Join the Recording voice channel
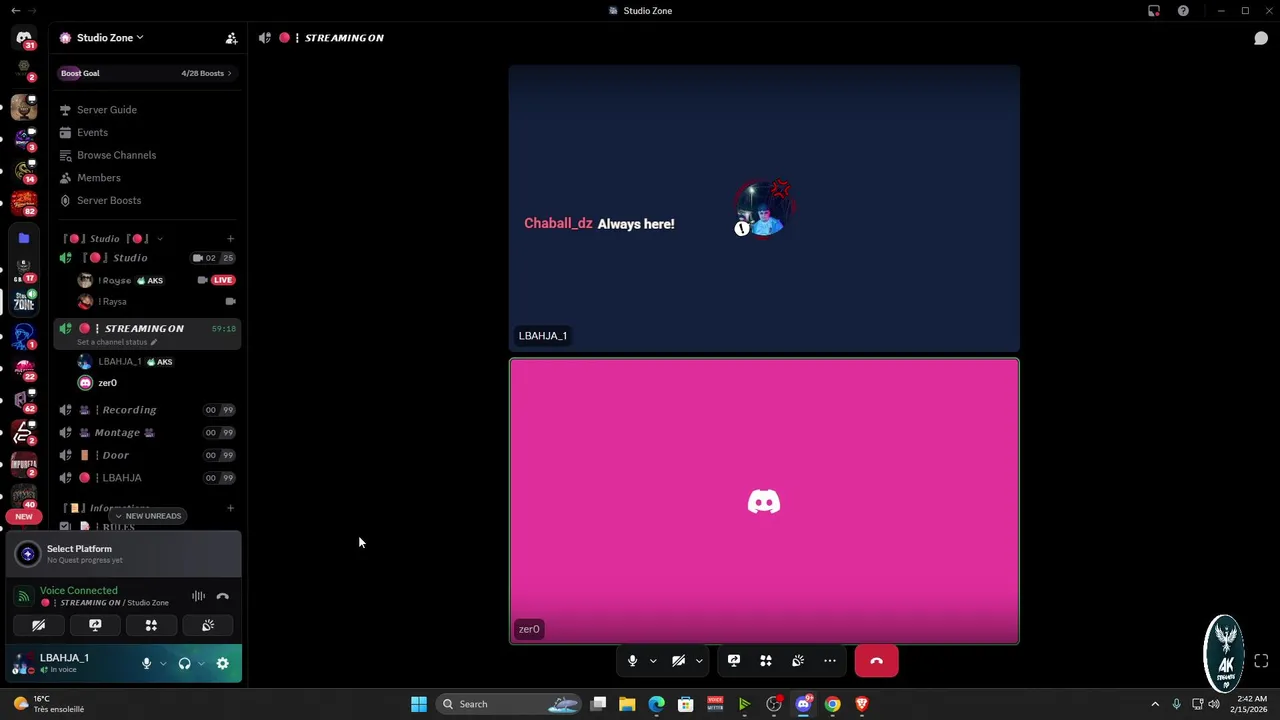The height and width of the screenshot is (720, 1280). coord(146,410)
